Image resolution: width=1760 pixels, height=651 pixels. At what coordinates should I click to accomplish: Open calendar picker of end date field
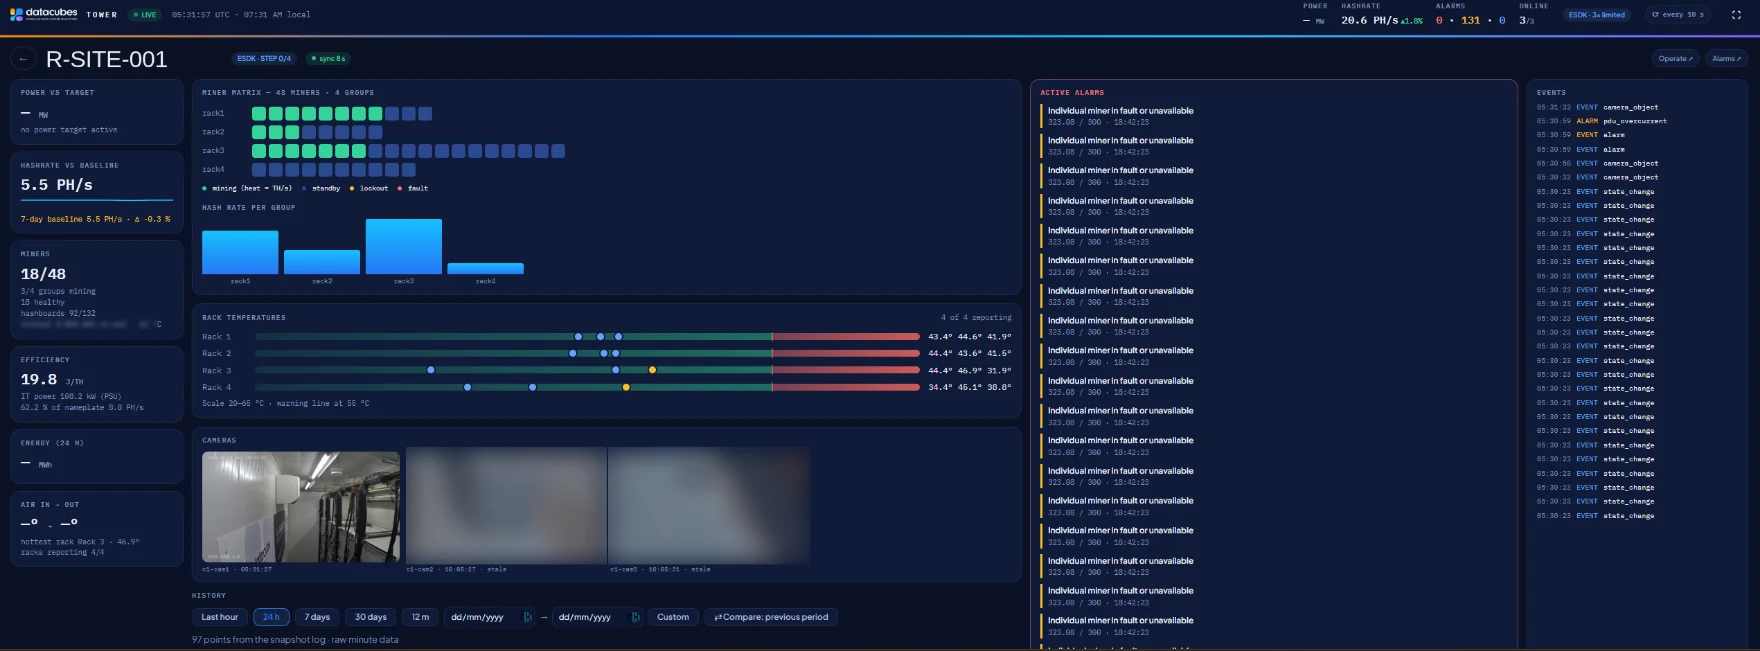pos(635,617)
